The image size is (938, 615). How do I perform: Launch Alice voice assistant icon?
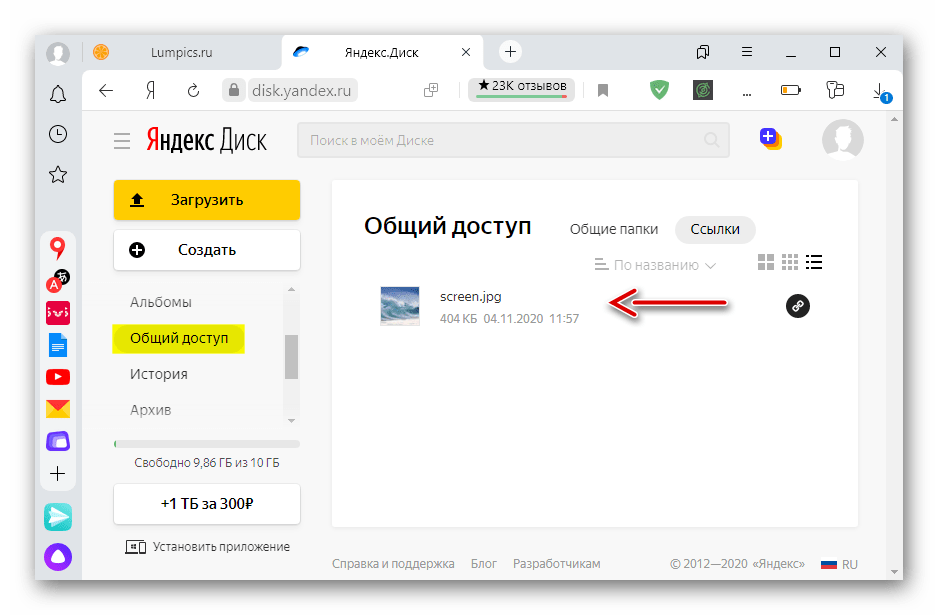point(58,557)
